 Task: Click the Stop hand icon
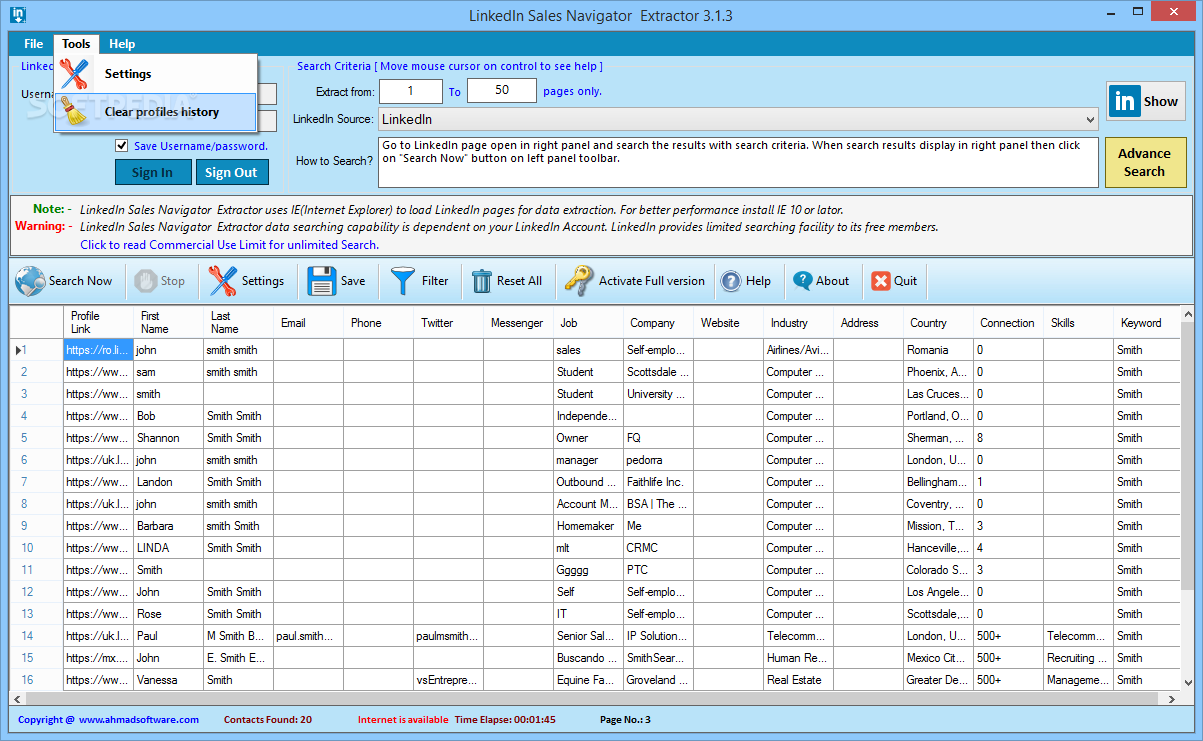146,281
